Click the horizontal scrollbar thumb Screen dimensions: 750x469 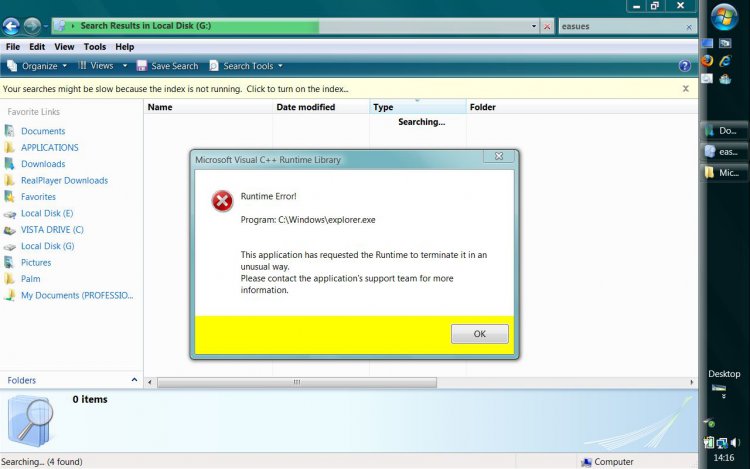coord(296,382)
